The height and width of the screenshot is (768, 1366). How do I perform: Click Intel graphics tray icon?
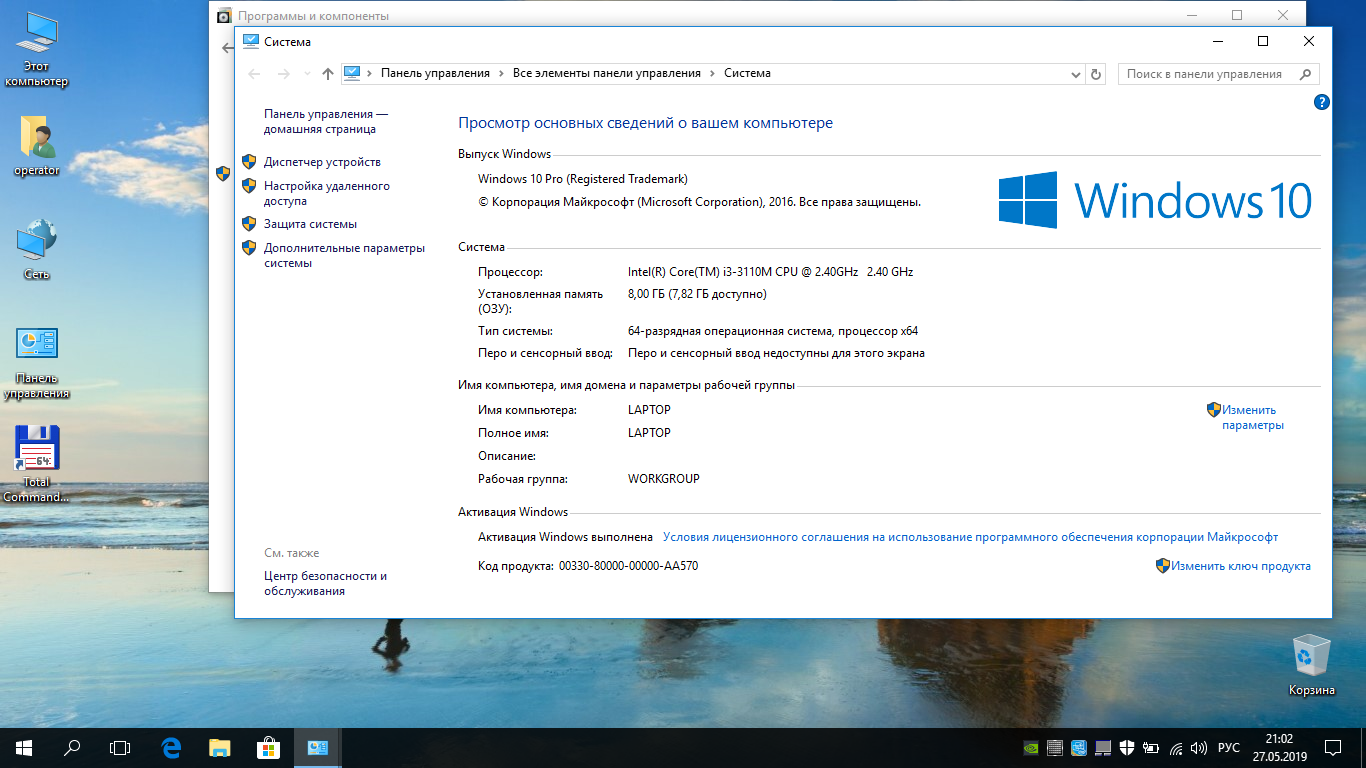coord(1079,748)
